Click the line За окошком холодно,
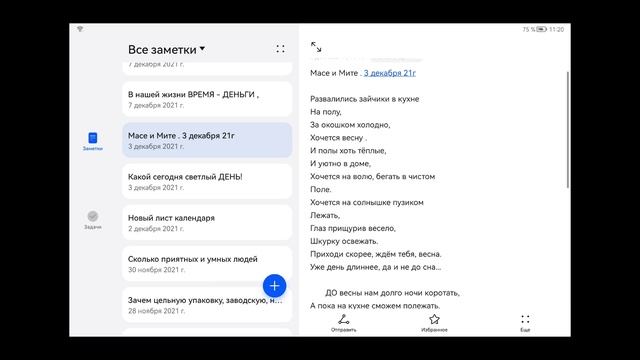 point(350,125)
